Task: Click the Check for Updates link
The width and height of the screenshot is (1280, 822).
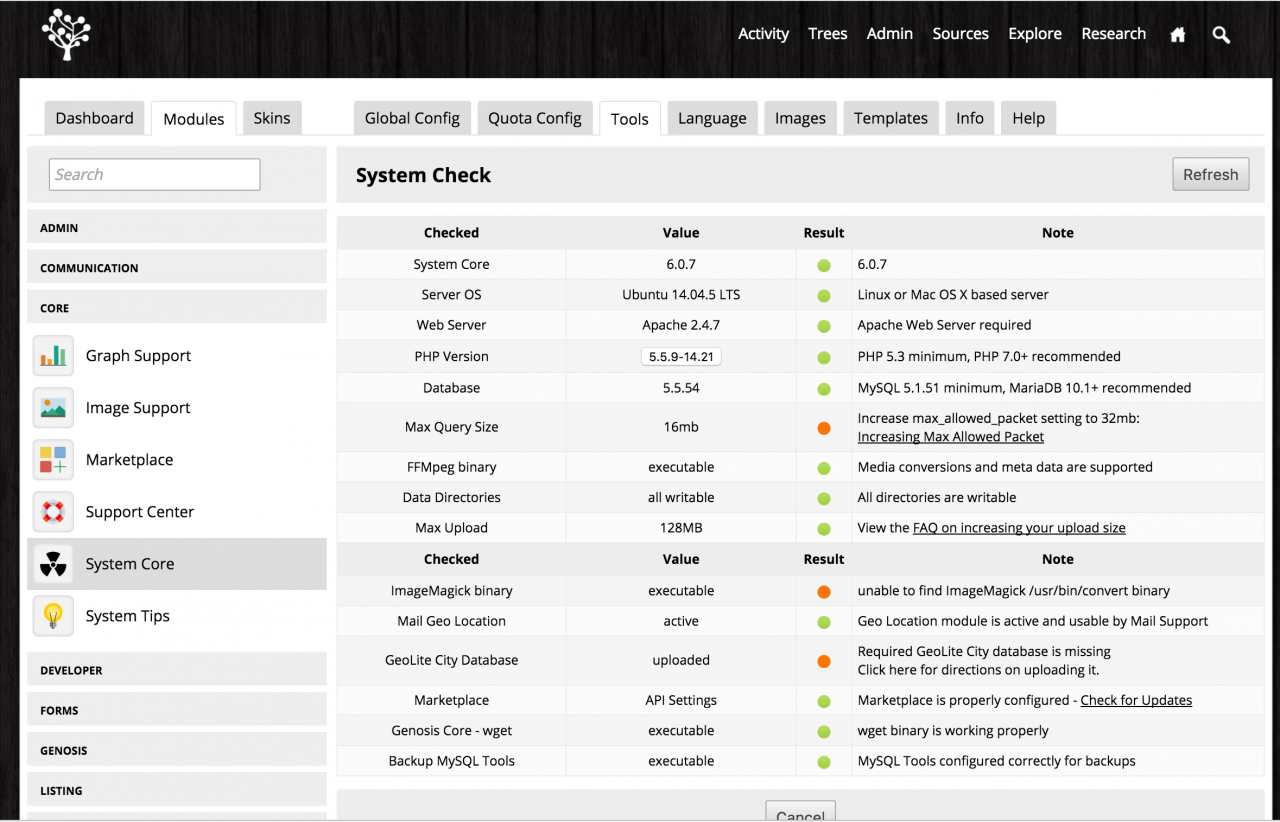Action: coord(1136,700)
